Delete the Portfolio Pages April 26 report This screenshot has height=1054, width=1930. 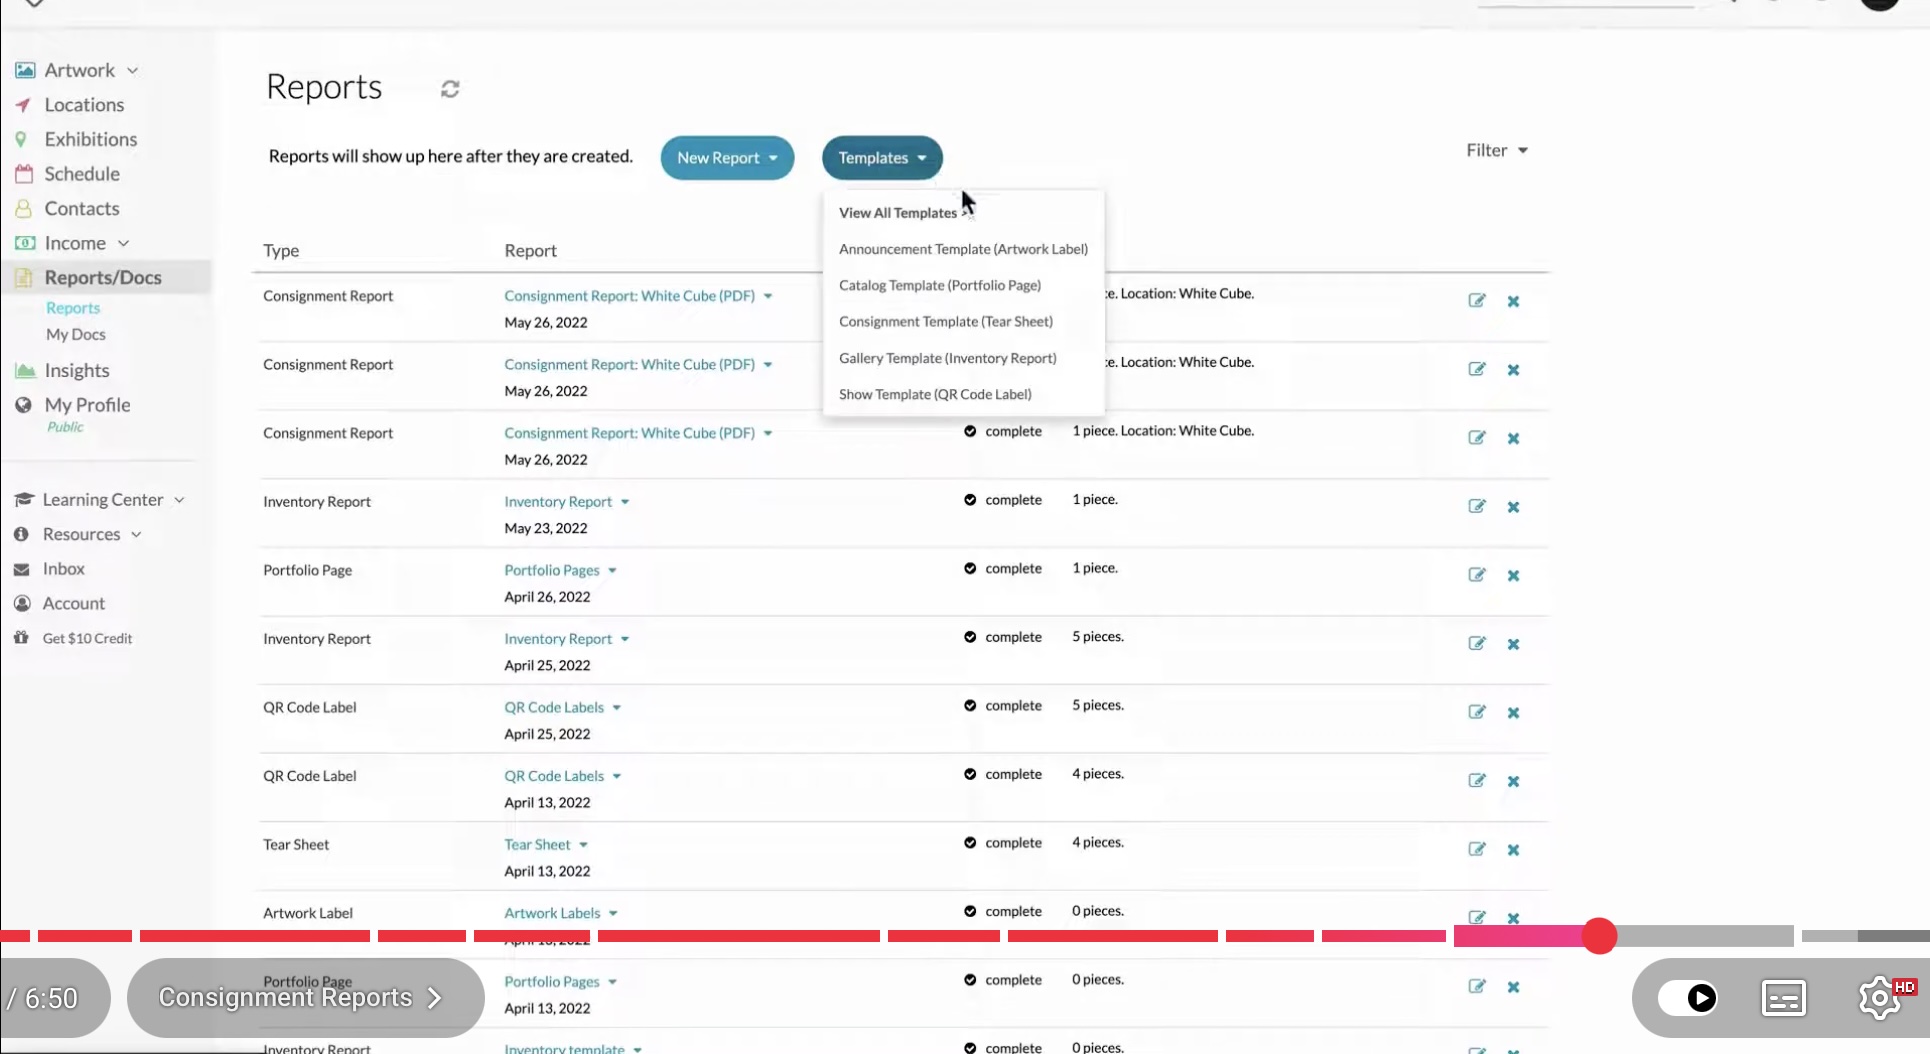1513,575
